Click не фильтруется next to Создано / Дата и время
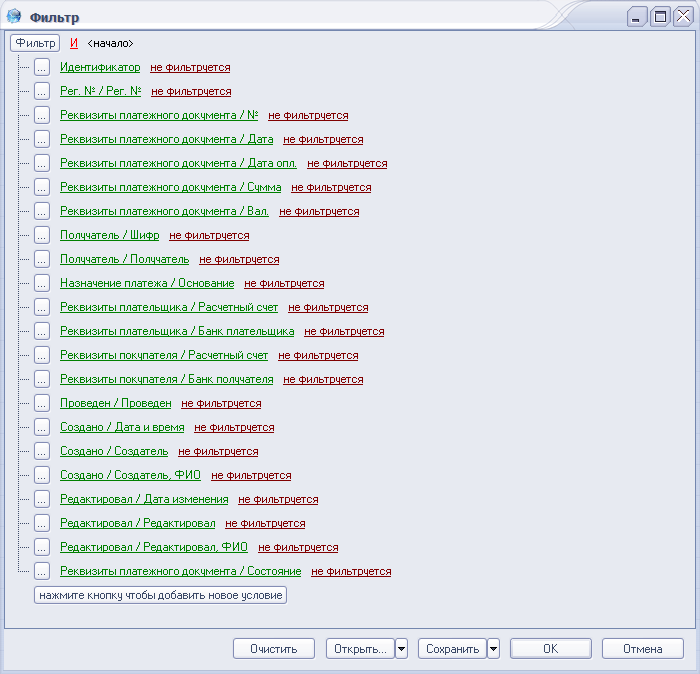700x674 pixels. click(234, 427)
